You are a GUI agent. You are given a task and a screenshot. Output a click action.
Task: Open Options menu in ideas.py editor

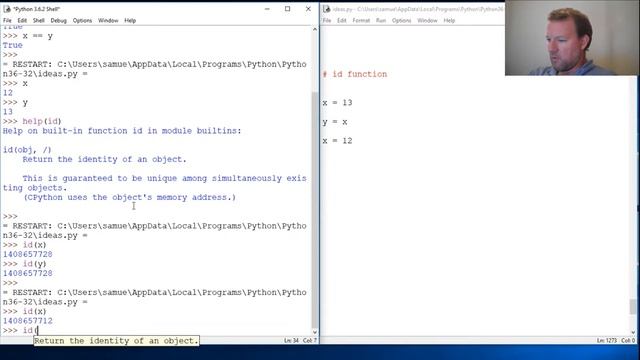coord(402,20)
